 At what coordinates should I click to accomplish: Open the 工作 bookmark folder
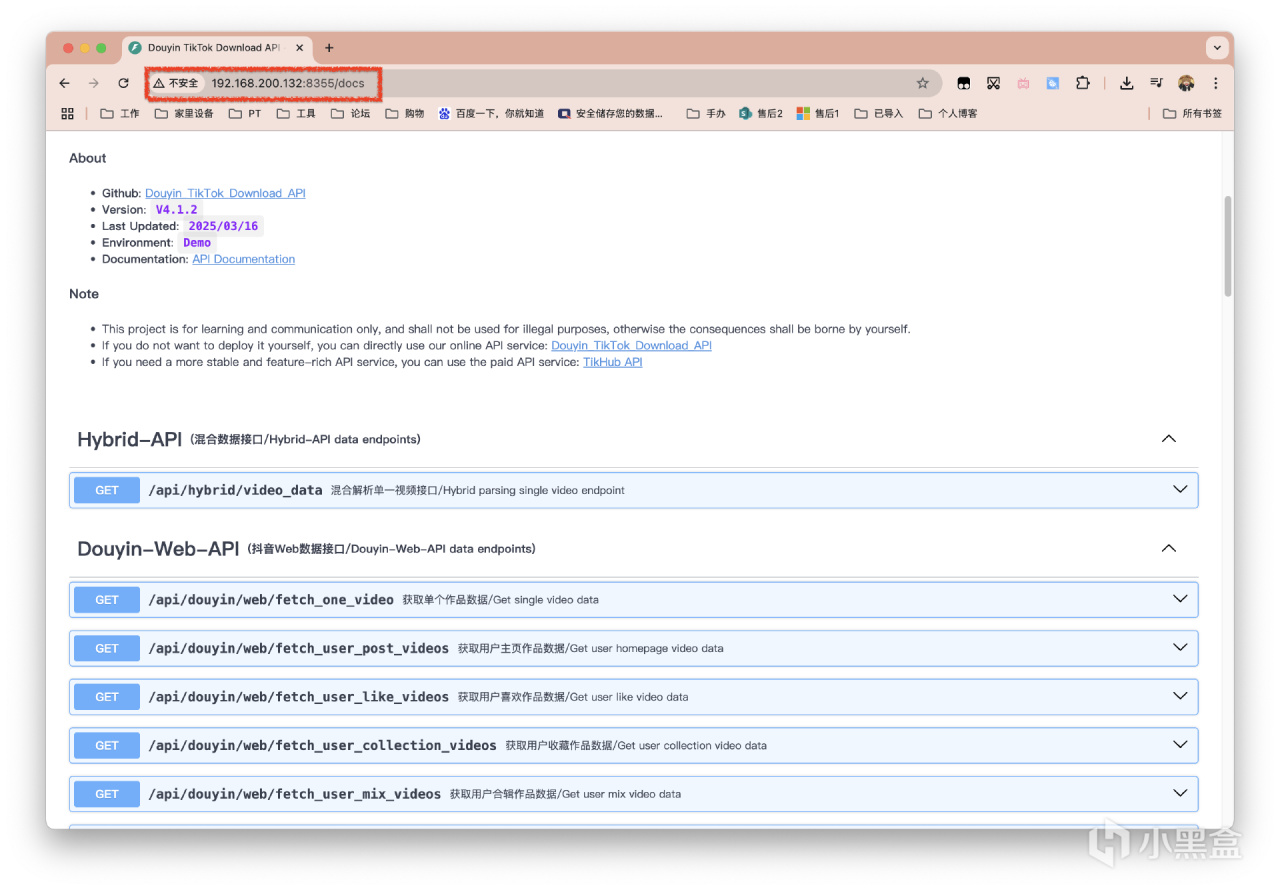120,113
